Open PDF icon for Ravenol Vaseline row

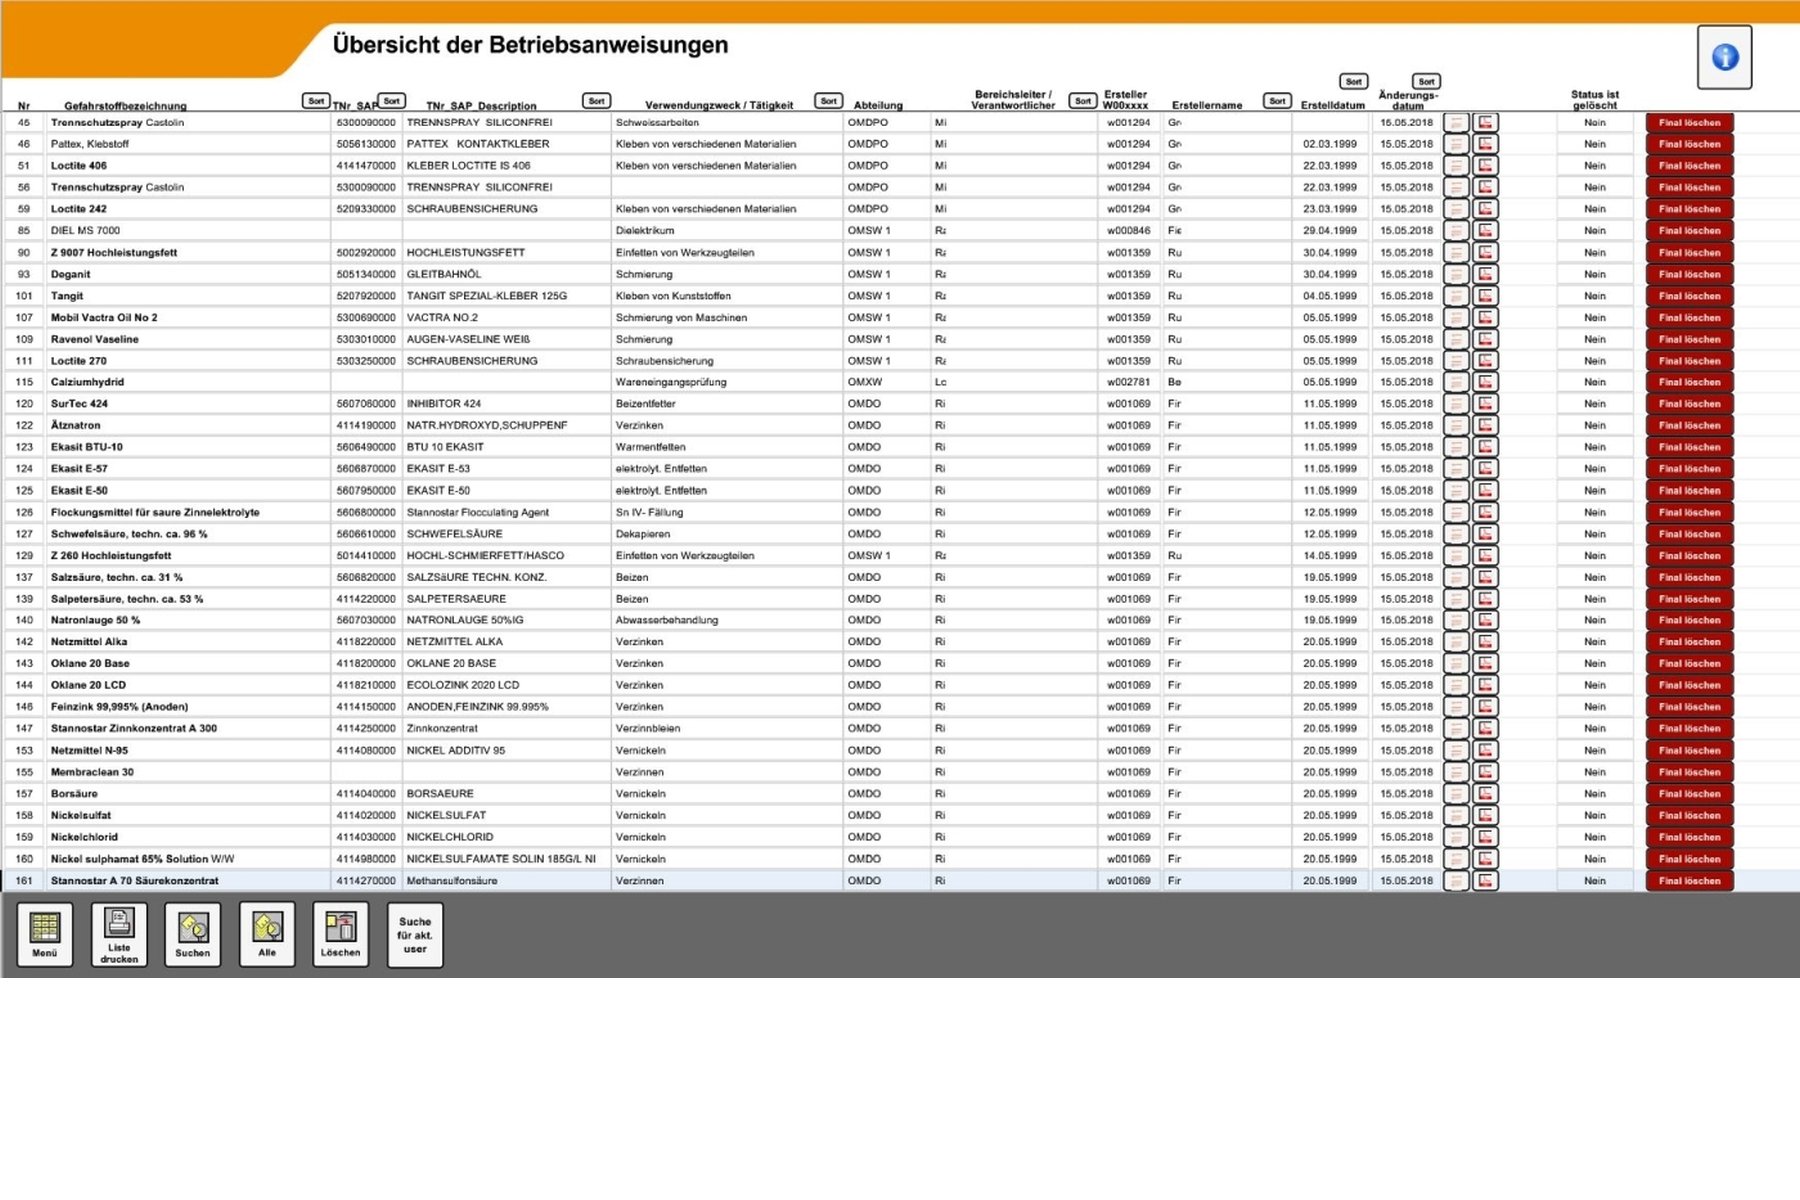[1486, 339]
